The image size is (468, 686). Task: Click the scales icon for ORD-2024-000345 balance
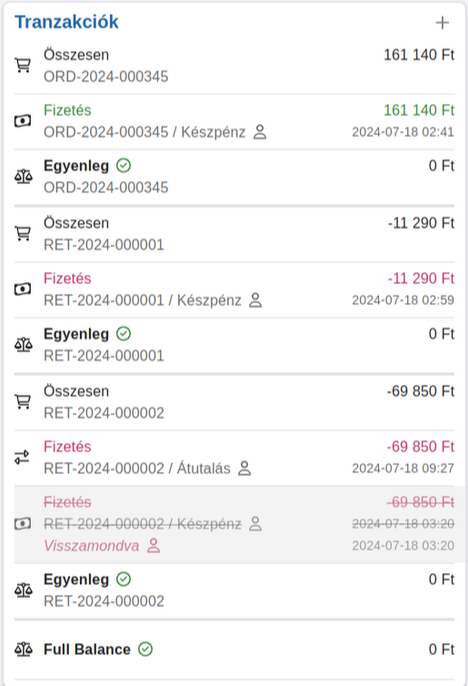(x=23, y=176)
